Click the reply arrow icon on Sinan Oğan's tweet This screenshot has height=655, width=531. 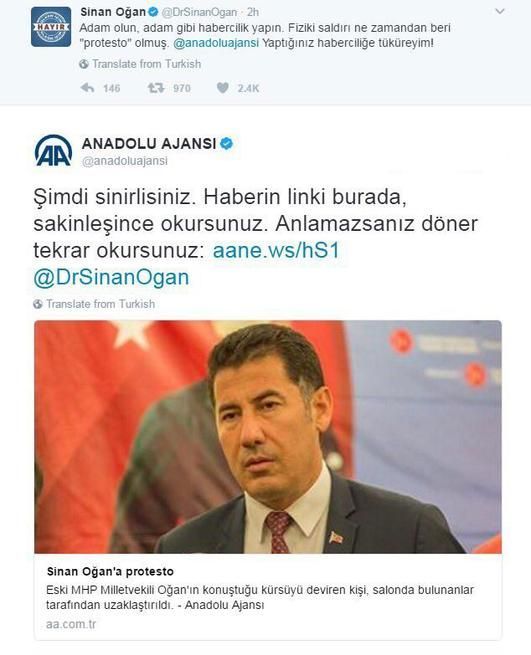coord(87,88)
